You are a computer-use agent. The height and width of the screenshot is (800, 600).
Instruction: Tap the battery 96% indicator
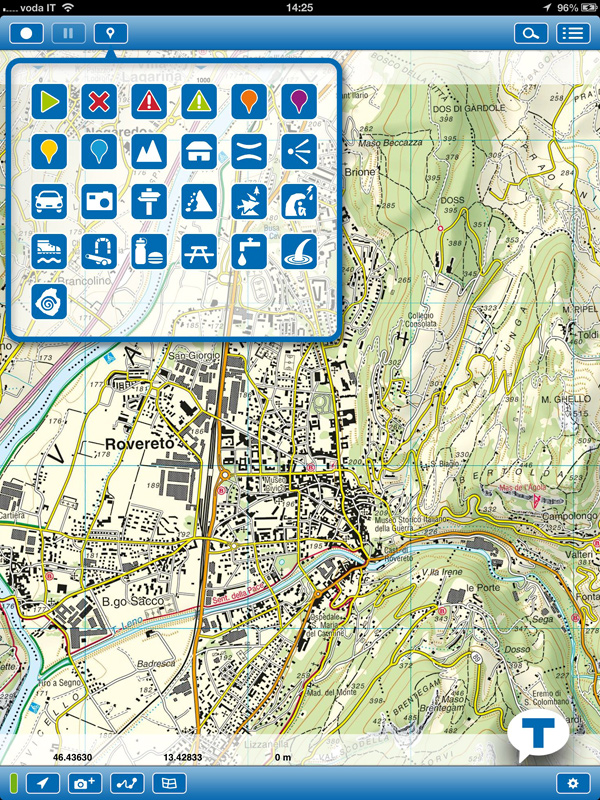[x=577, y=7]
